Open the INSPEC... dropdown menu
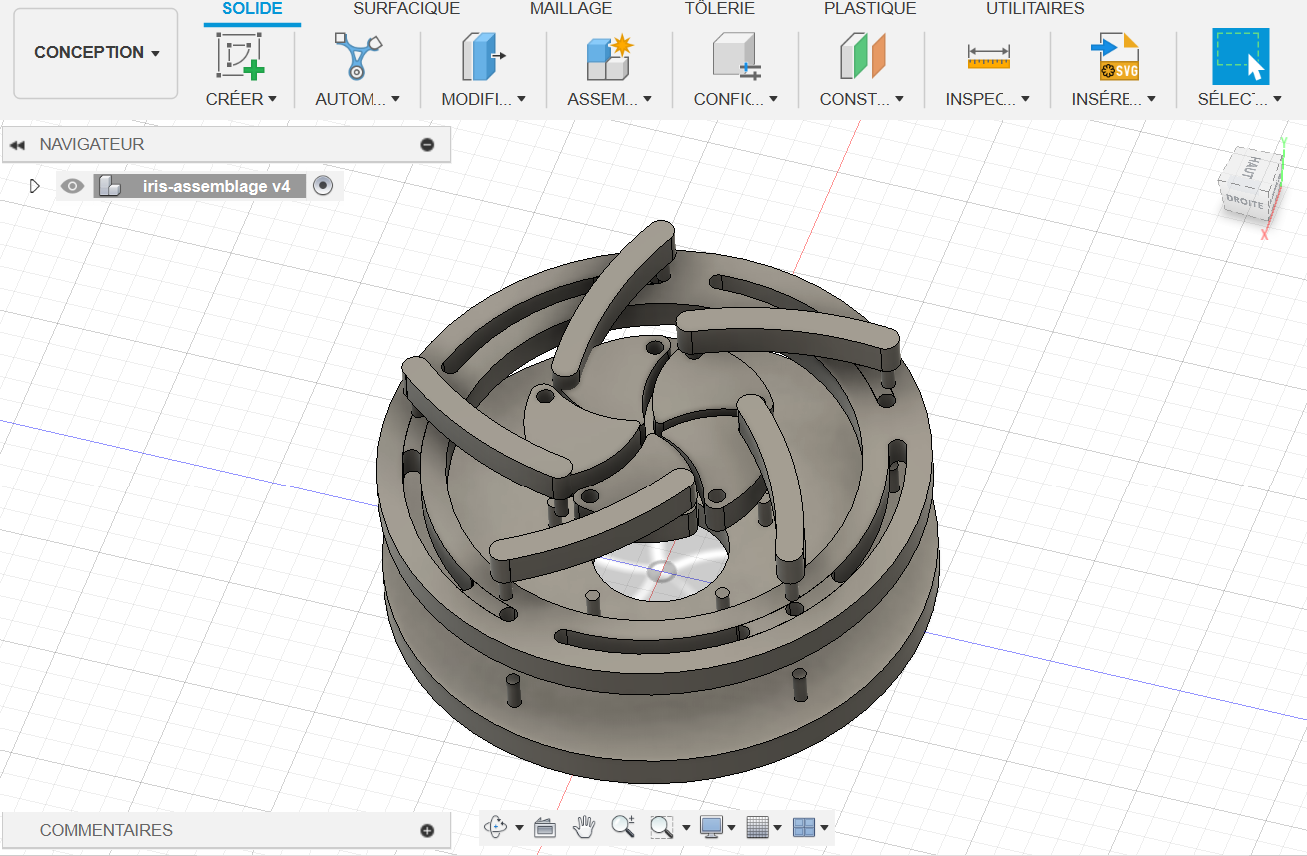The image size is (1307, 856). pyautogui.click(x=988, y=99)
